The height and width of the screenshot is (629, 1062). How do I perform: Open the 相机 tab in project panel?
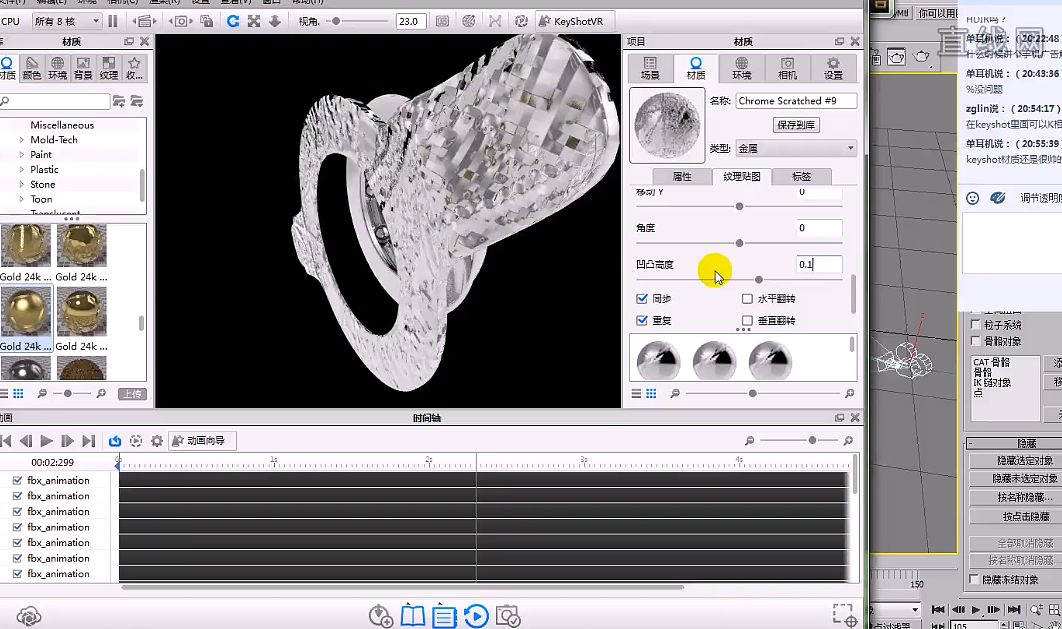tap(787, 68)
